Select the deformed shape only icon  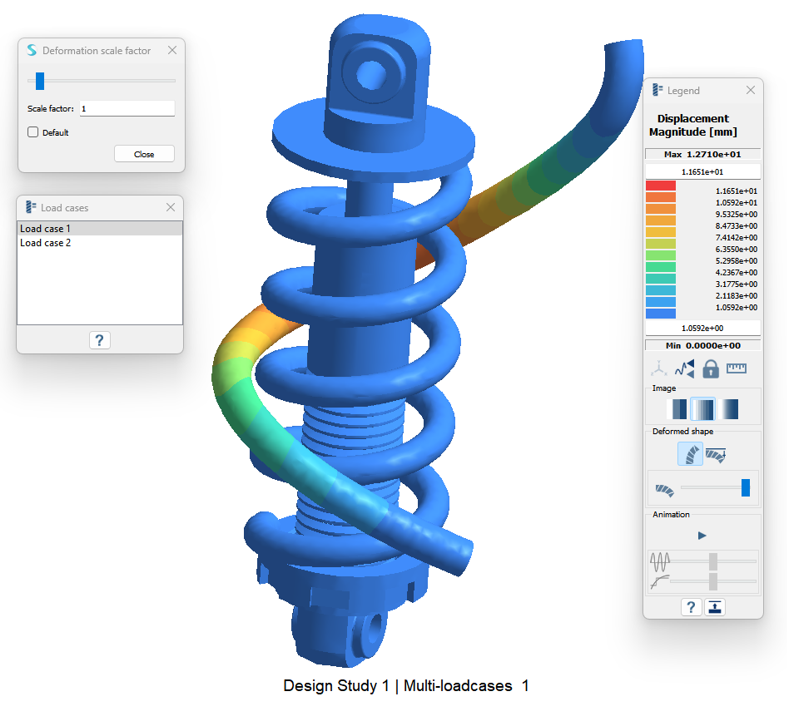point(690,454)
